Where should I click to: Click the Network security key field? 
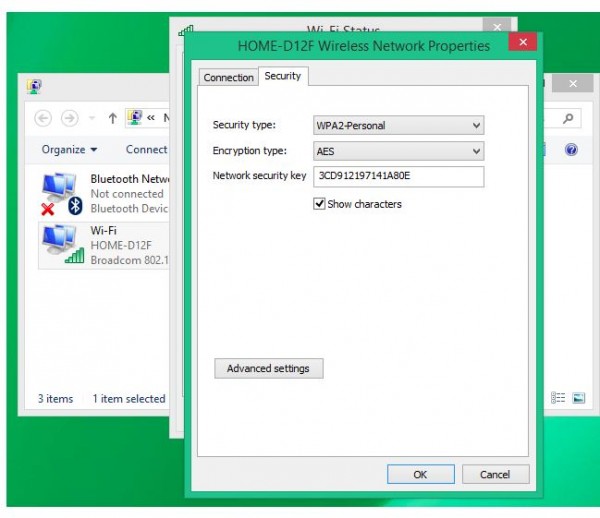pos(398,177)
